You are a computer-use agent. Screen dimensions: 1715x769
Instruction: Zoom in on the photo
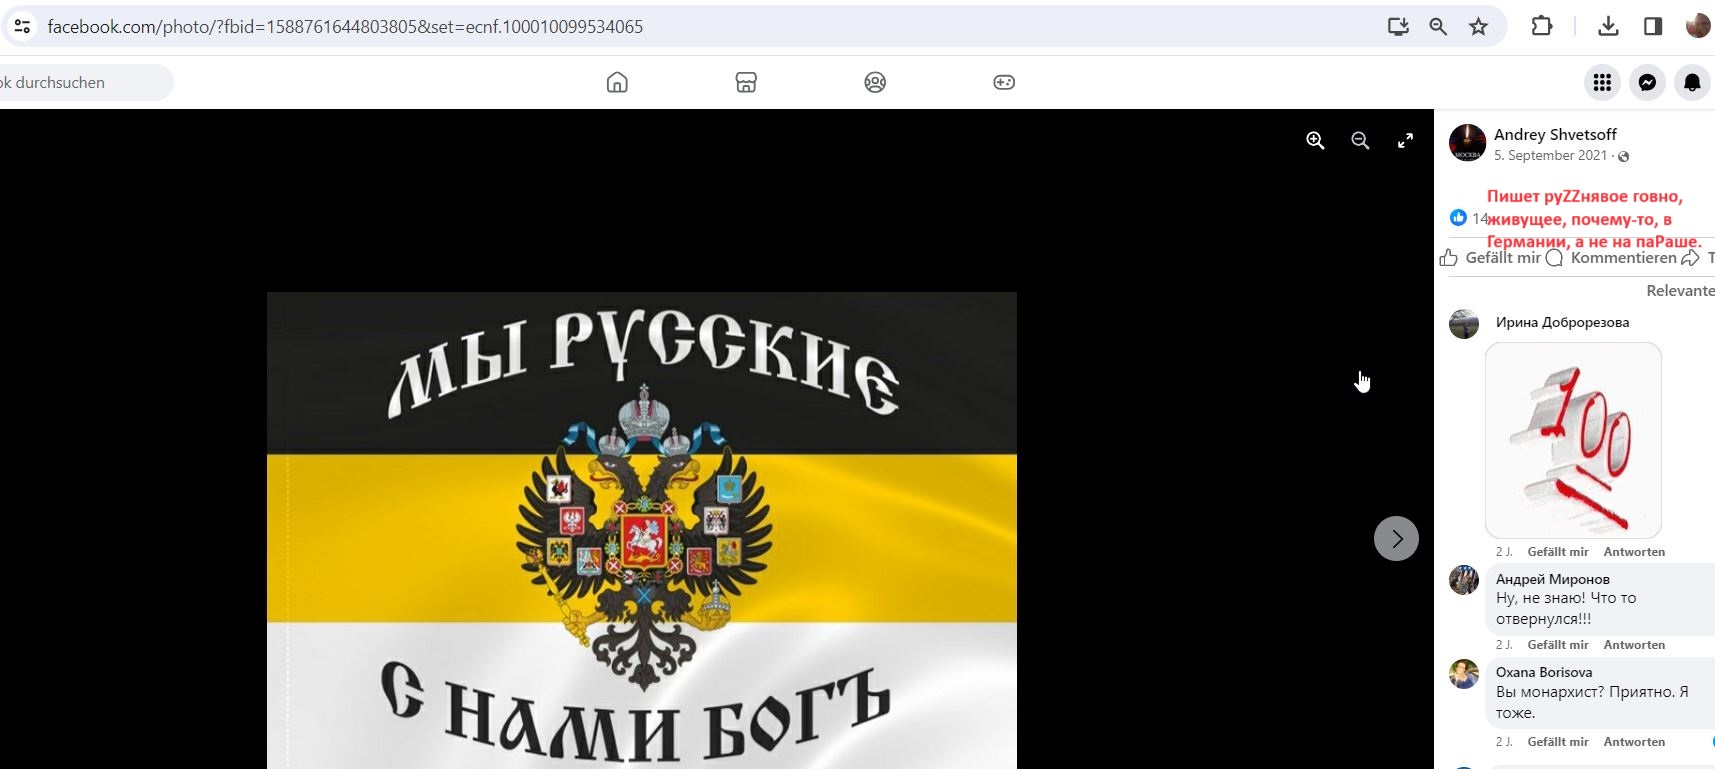tap(1315, 141)
